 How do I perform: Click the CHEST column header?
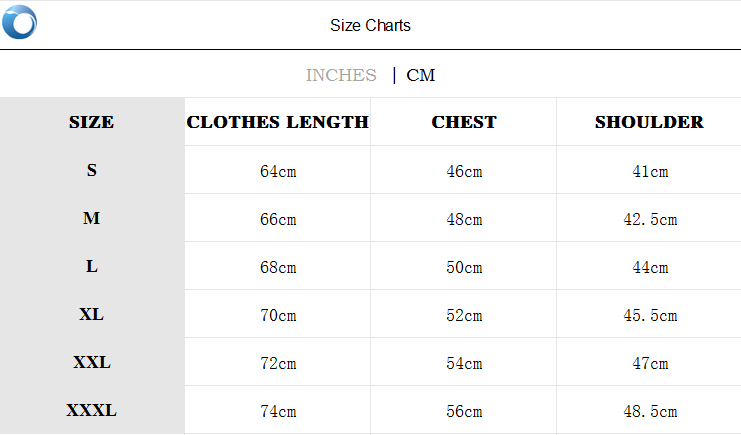tap(464, 122)
